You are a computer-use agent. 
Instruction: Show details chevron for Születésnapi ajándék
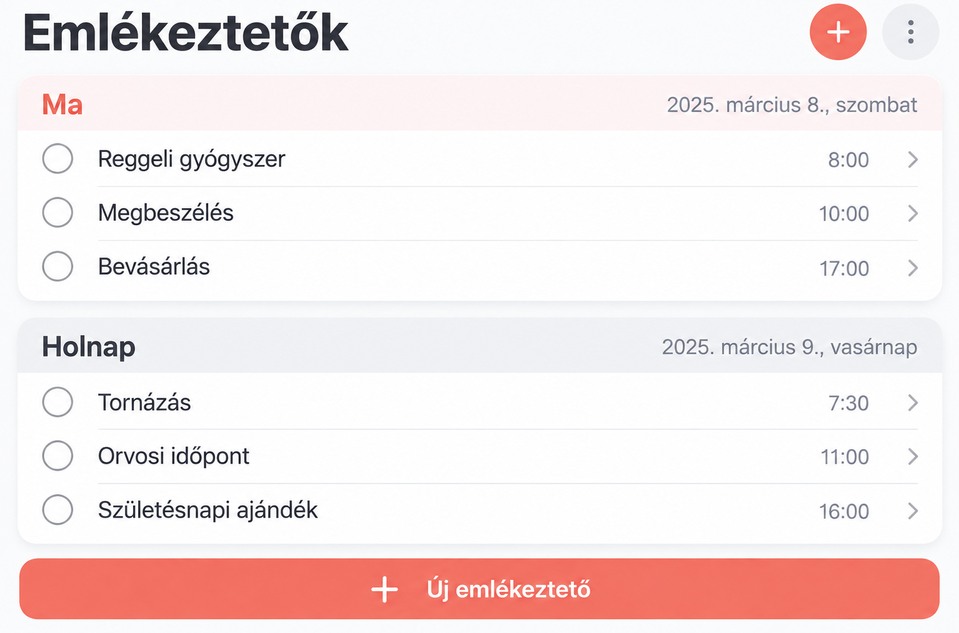[x=913, y=511]
